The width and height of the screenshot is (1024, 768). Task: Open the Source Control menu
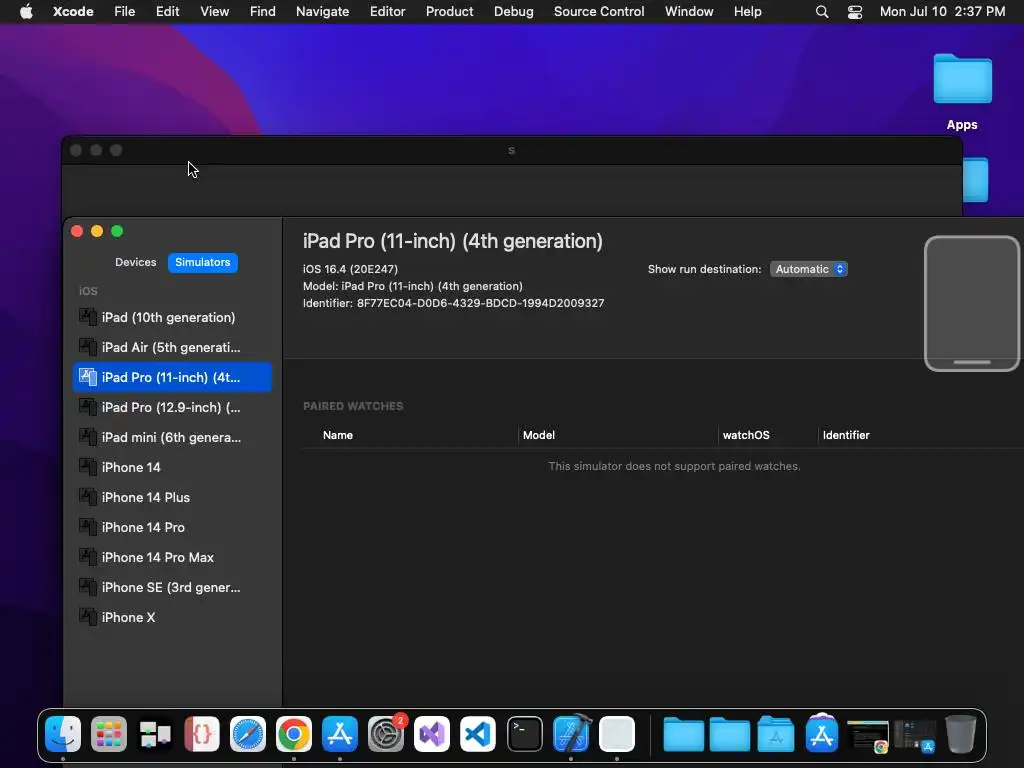(600, 12)
